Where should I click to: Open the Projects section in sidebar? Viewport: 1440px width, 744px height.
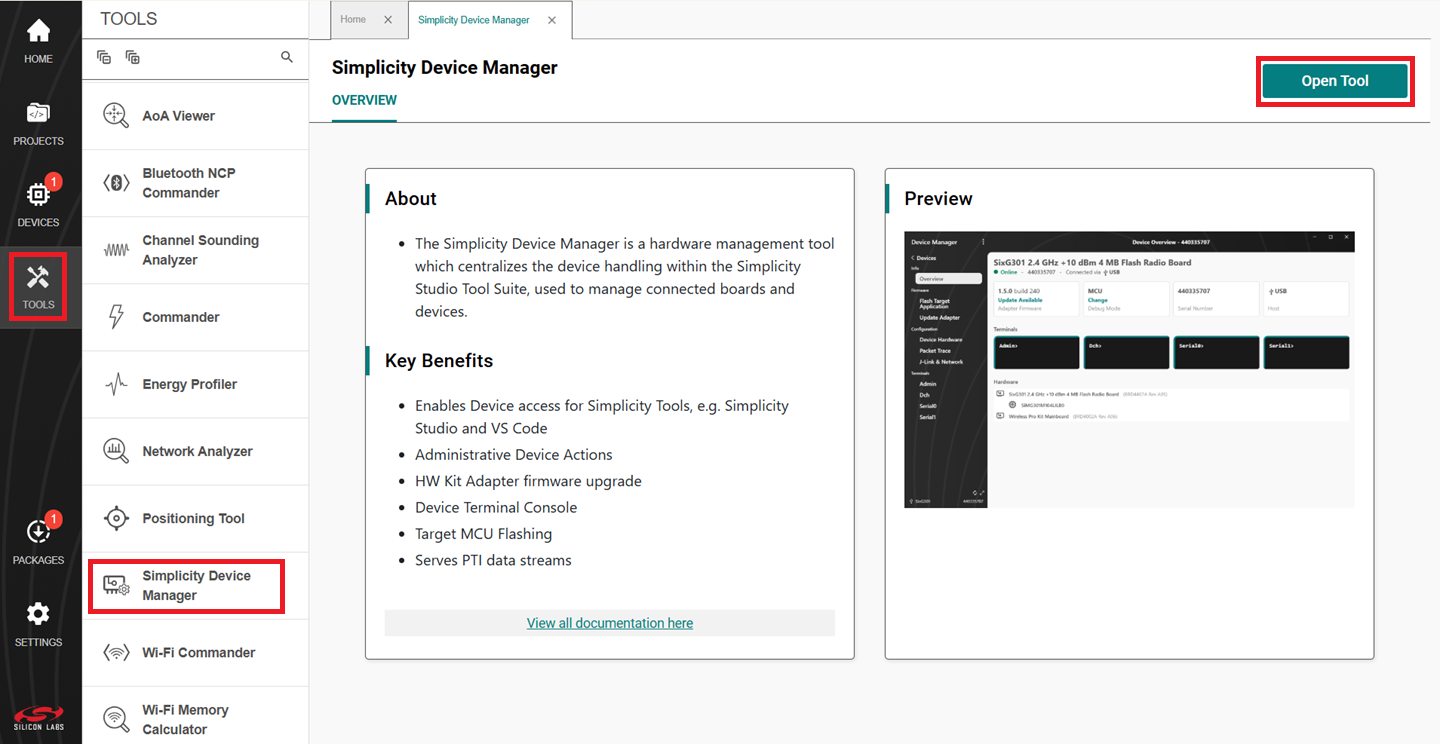[x=38, y=123]
